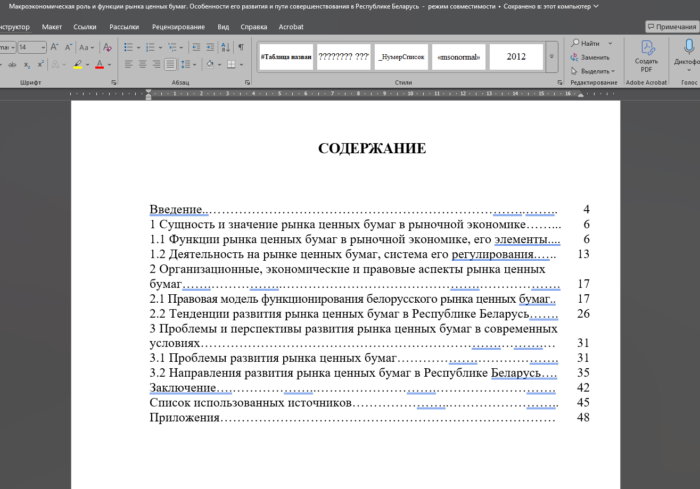Open the Рецензирование ribbon tab
Image resolution: width=700 pixels, height=489 pixels.
tap(178, 27)
